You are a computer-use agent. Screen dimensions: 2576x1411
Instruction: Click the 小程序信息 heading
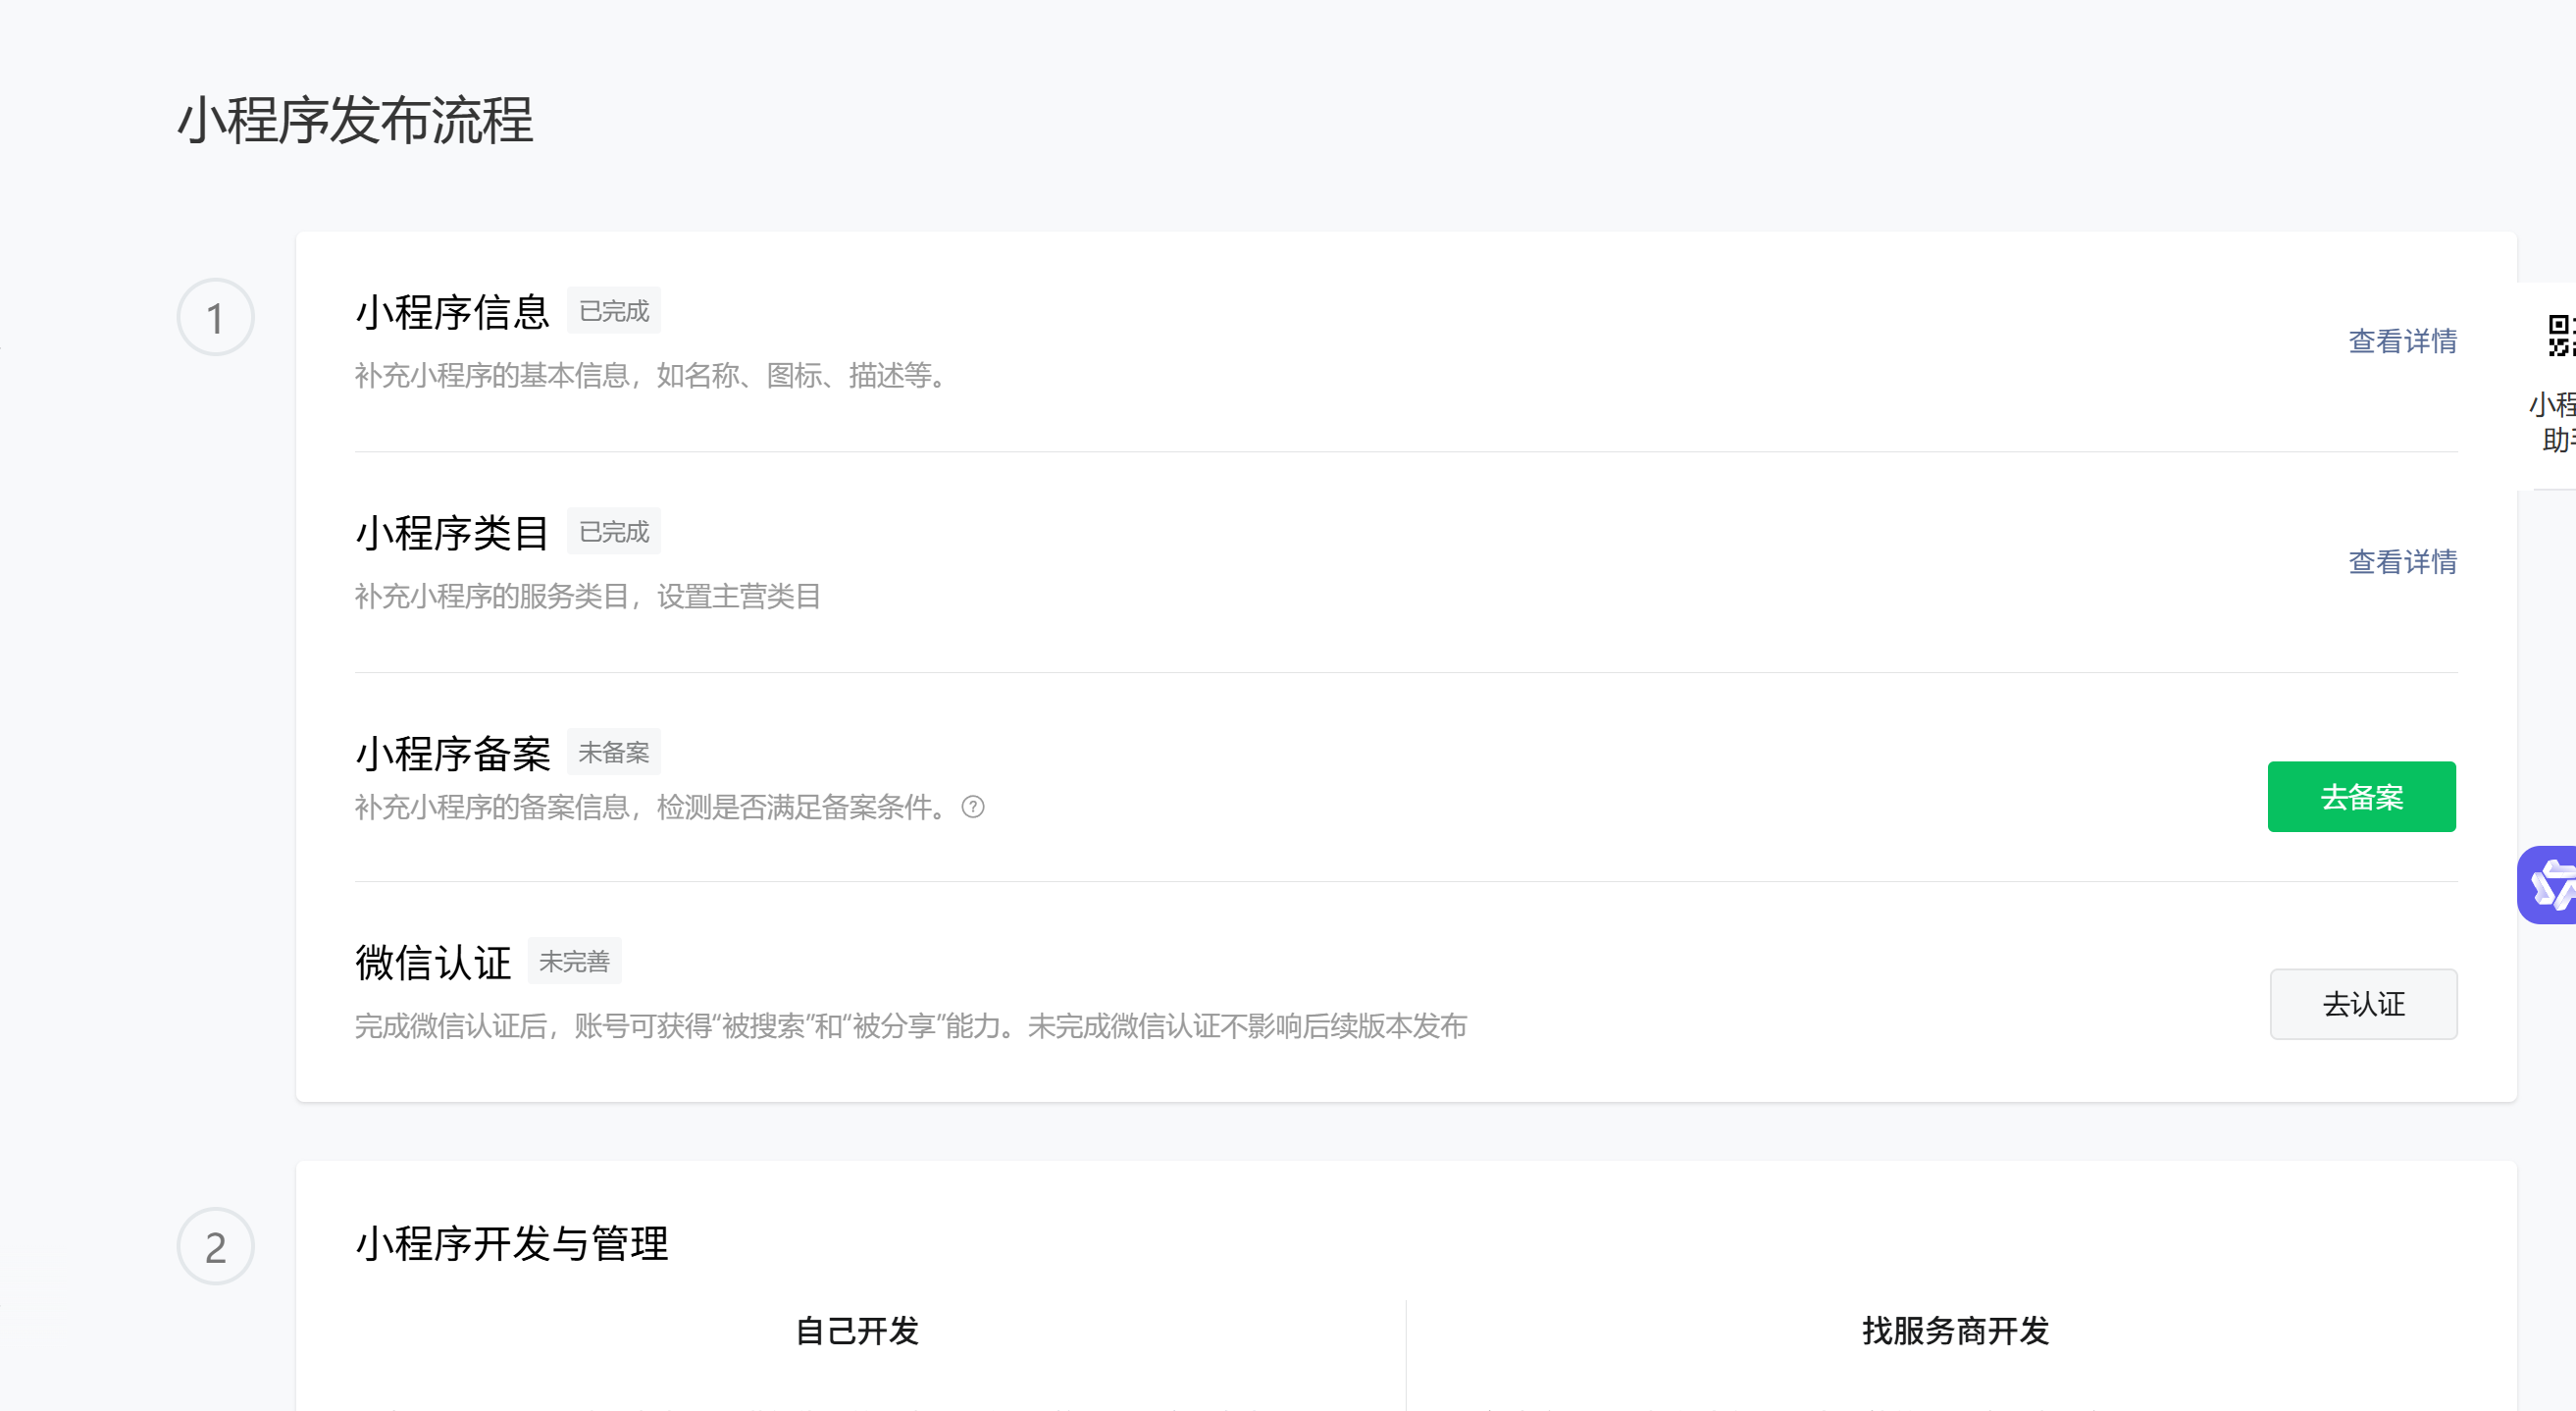453,312
